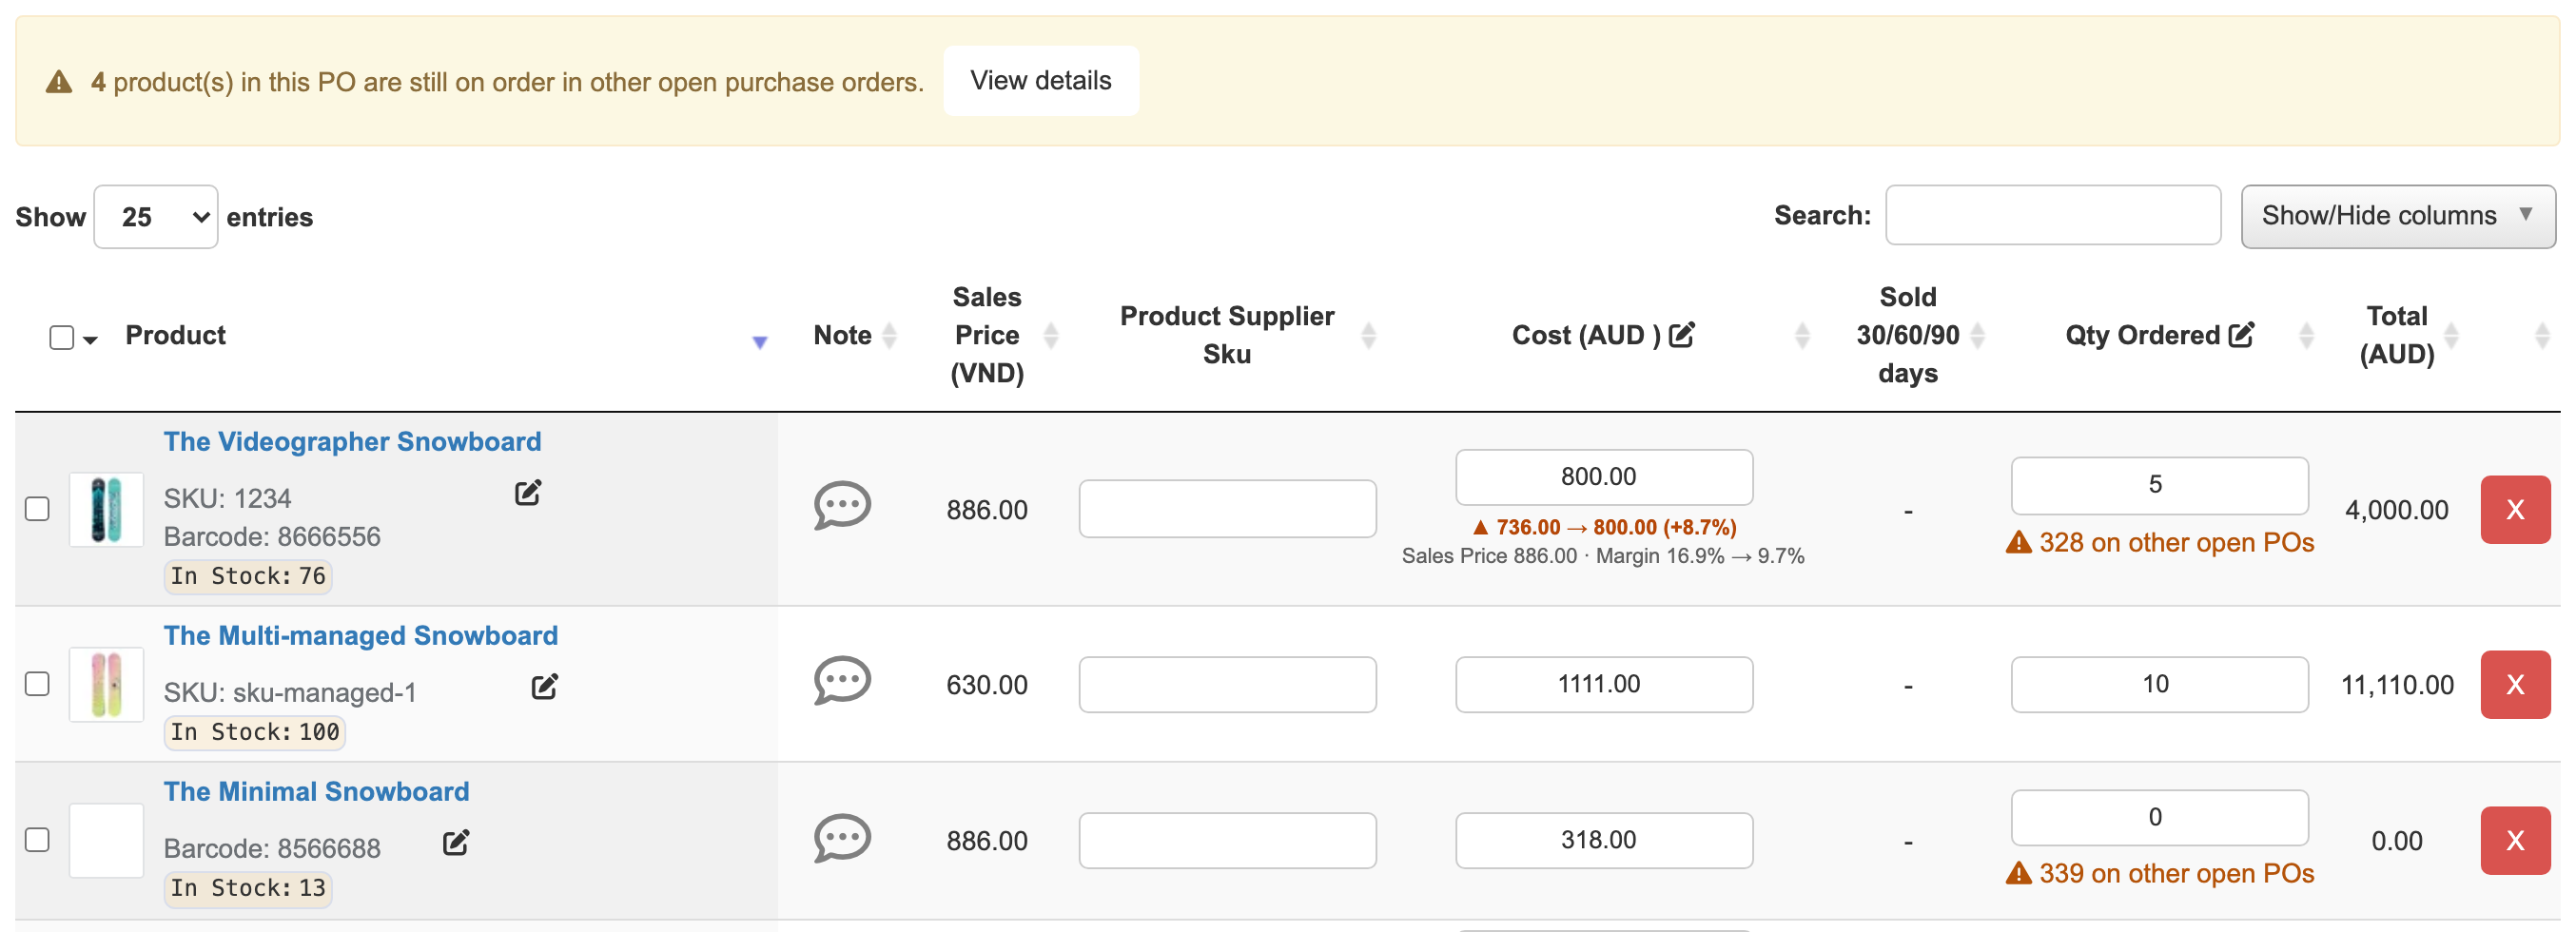Viewport: 2576px width, 932px height.
Task: Sort by Product Supplier Sku column
Action: coord(1369,335)
